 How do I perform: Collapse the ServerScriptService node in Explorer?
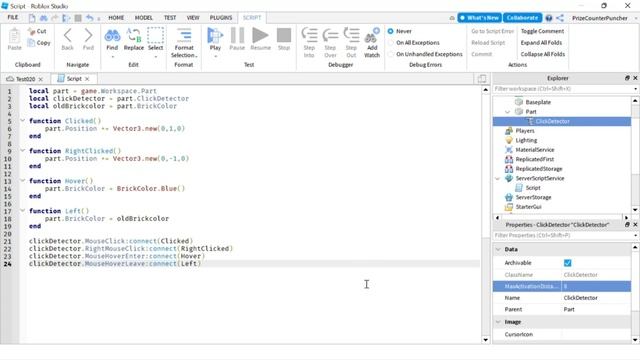pyautogui.click(x=498, y=178)
